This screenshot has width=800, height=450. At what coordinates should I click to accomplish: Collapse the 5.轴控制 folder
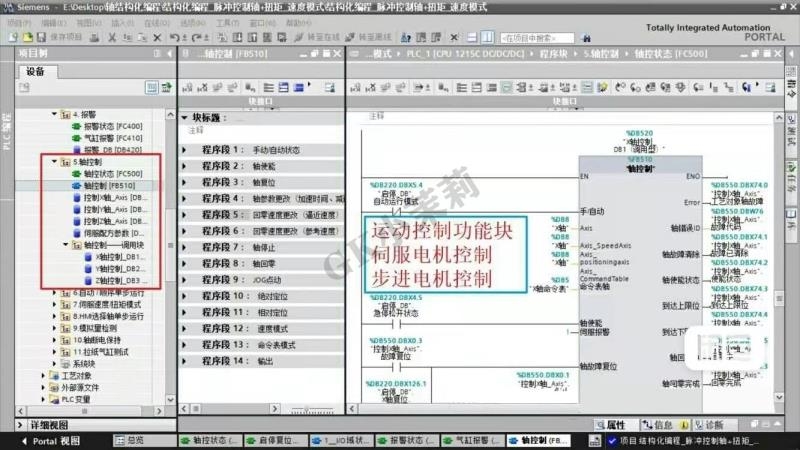coord(54,162)
